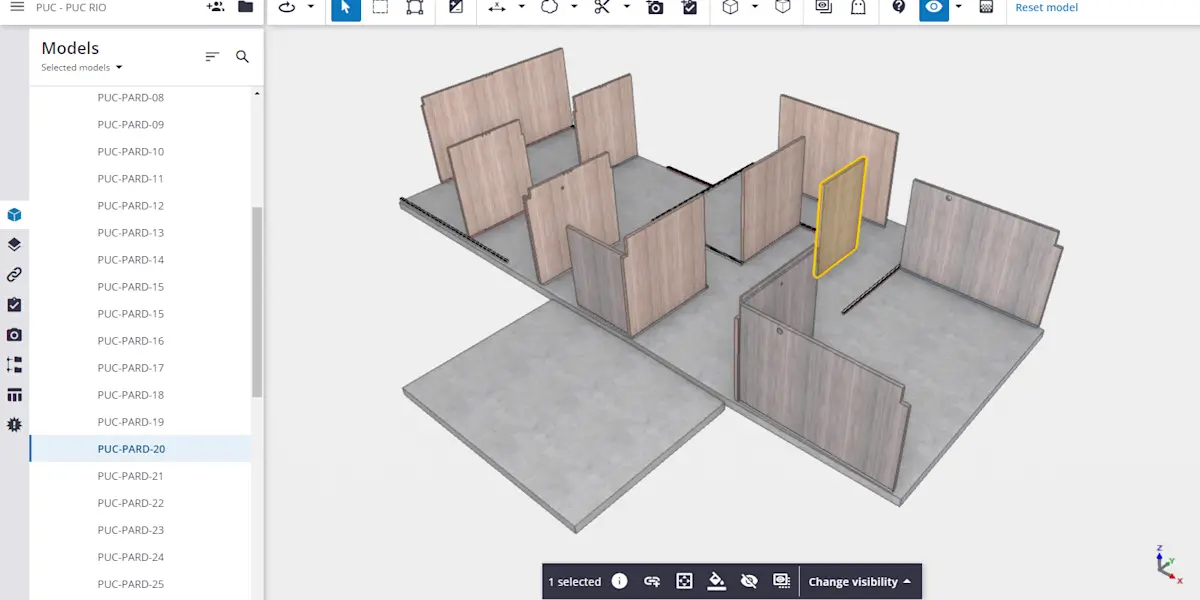Screen dimensions: 1200x600
Task: Select PUC-PARD-12 in the models list
Action: click(131, 206)
